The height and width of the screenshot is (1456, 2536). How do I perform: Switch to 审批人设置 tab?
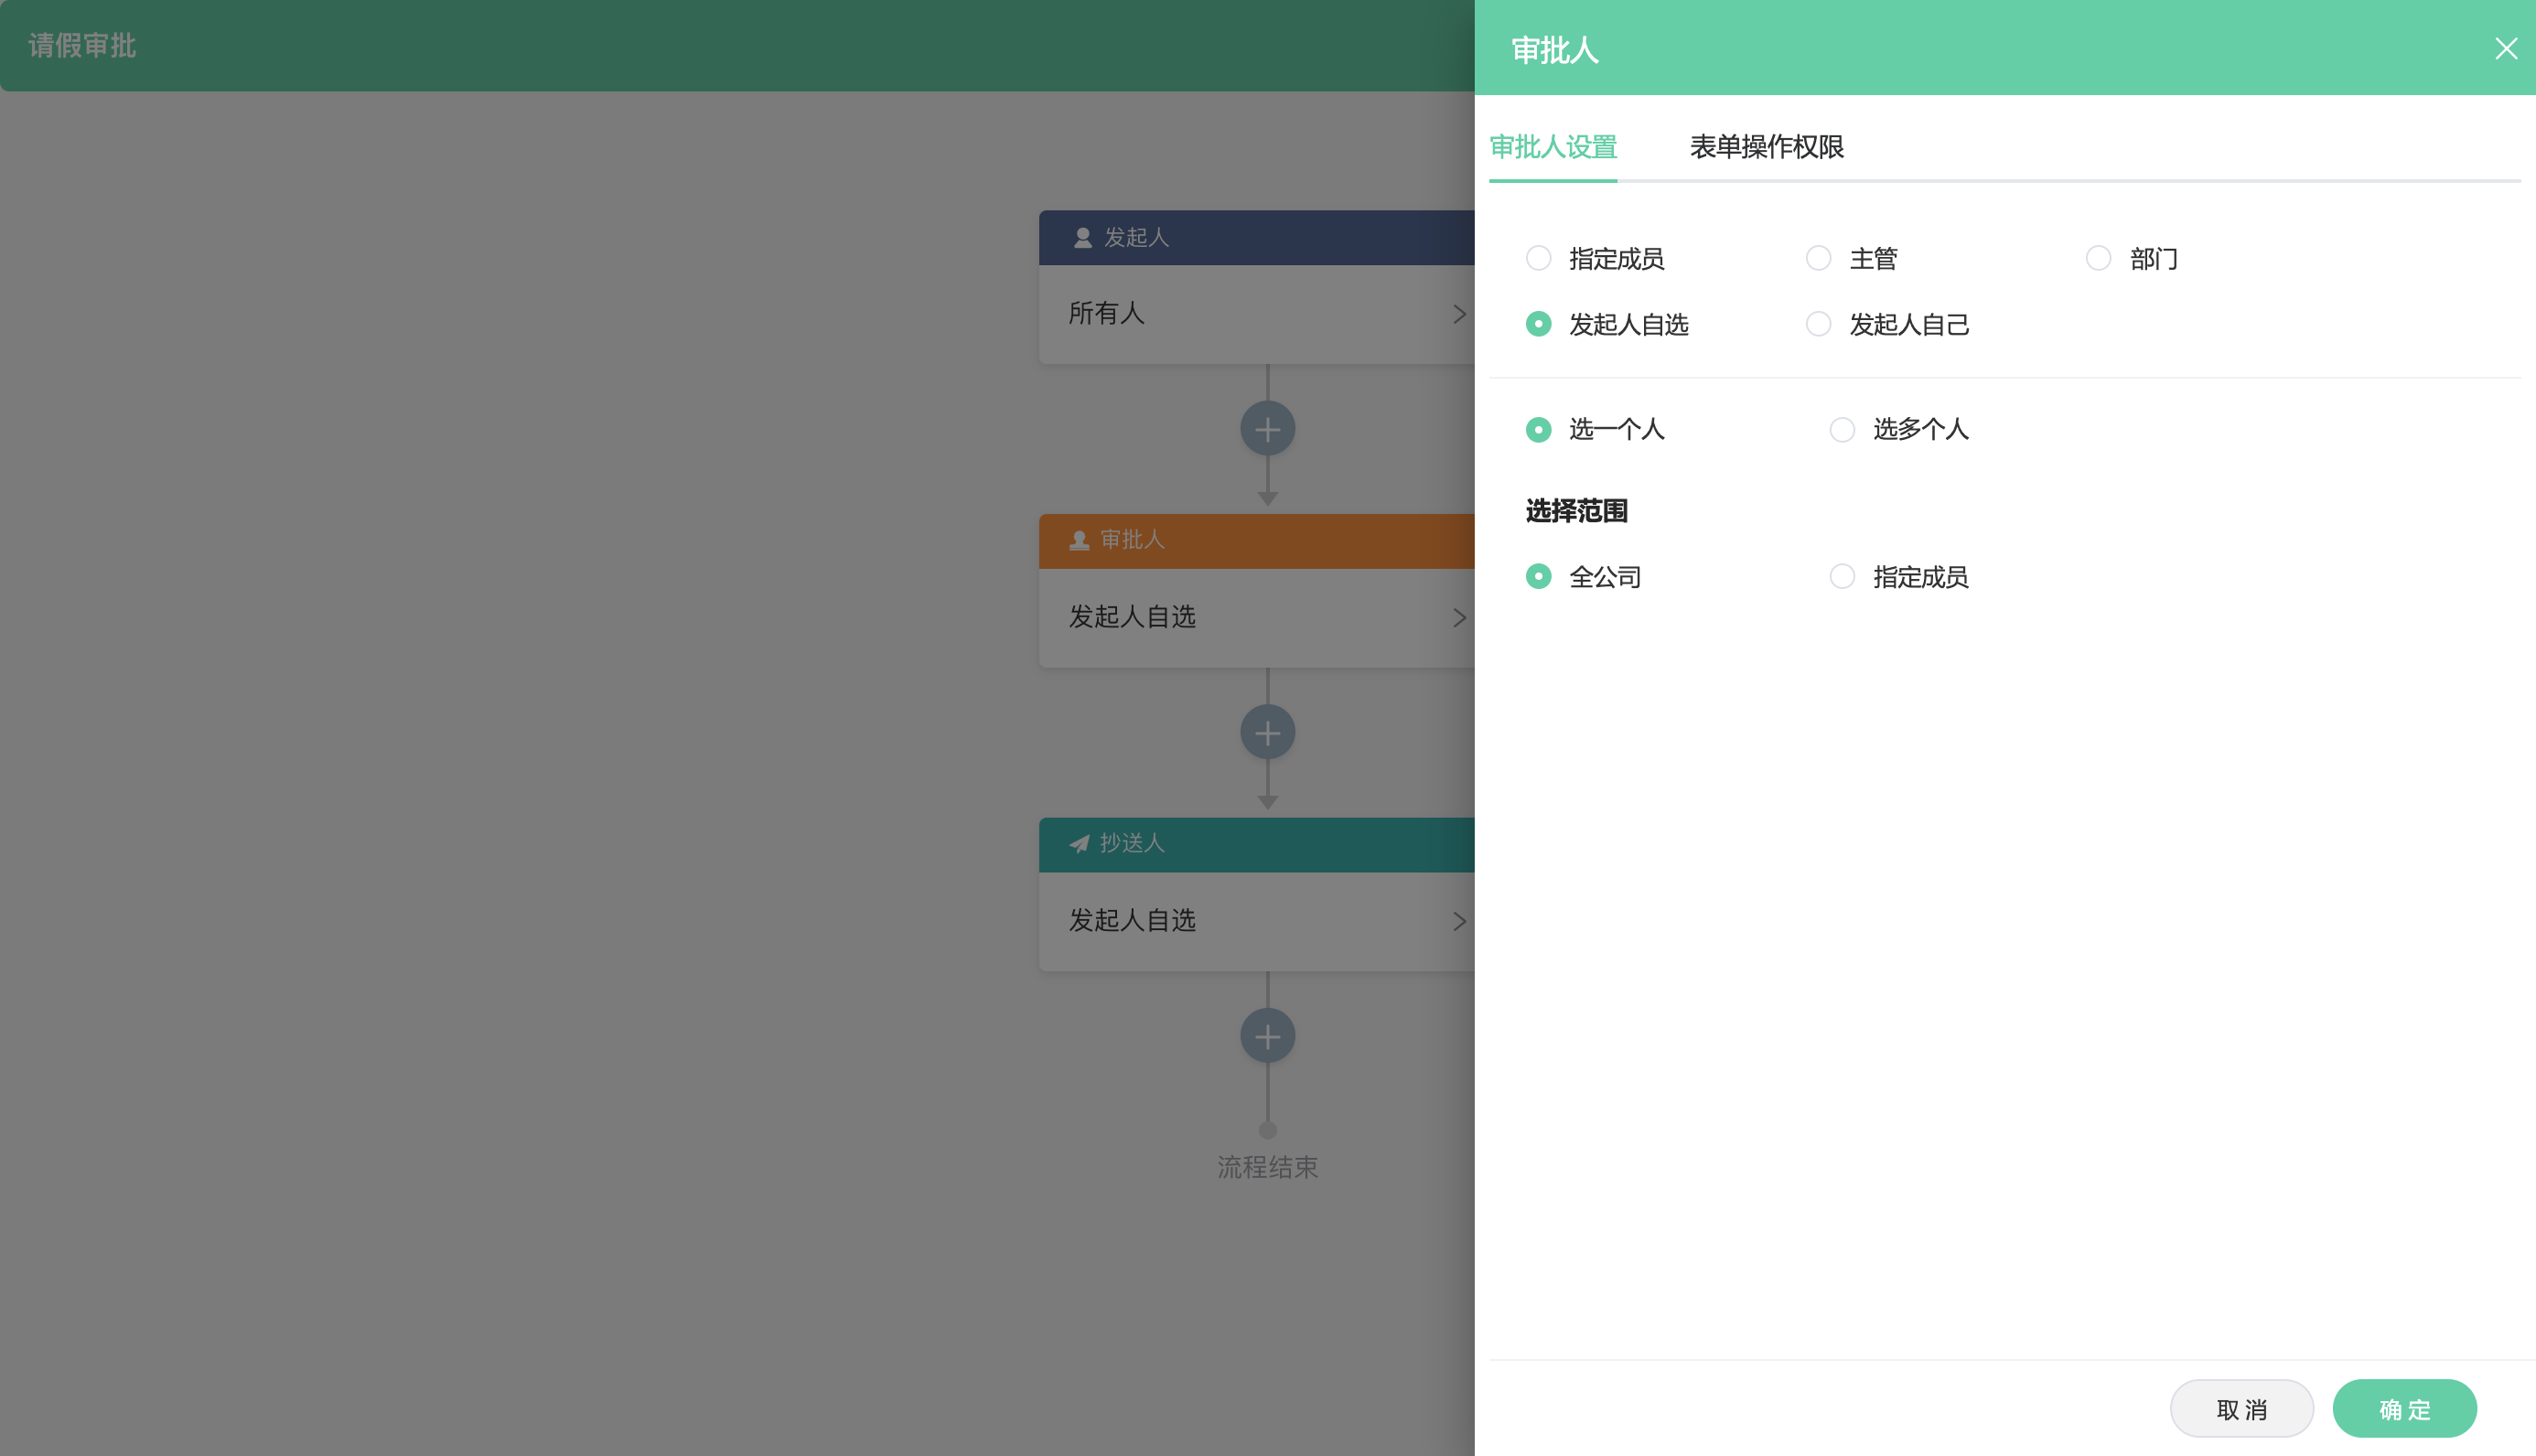click(1552, 147)
